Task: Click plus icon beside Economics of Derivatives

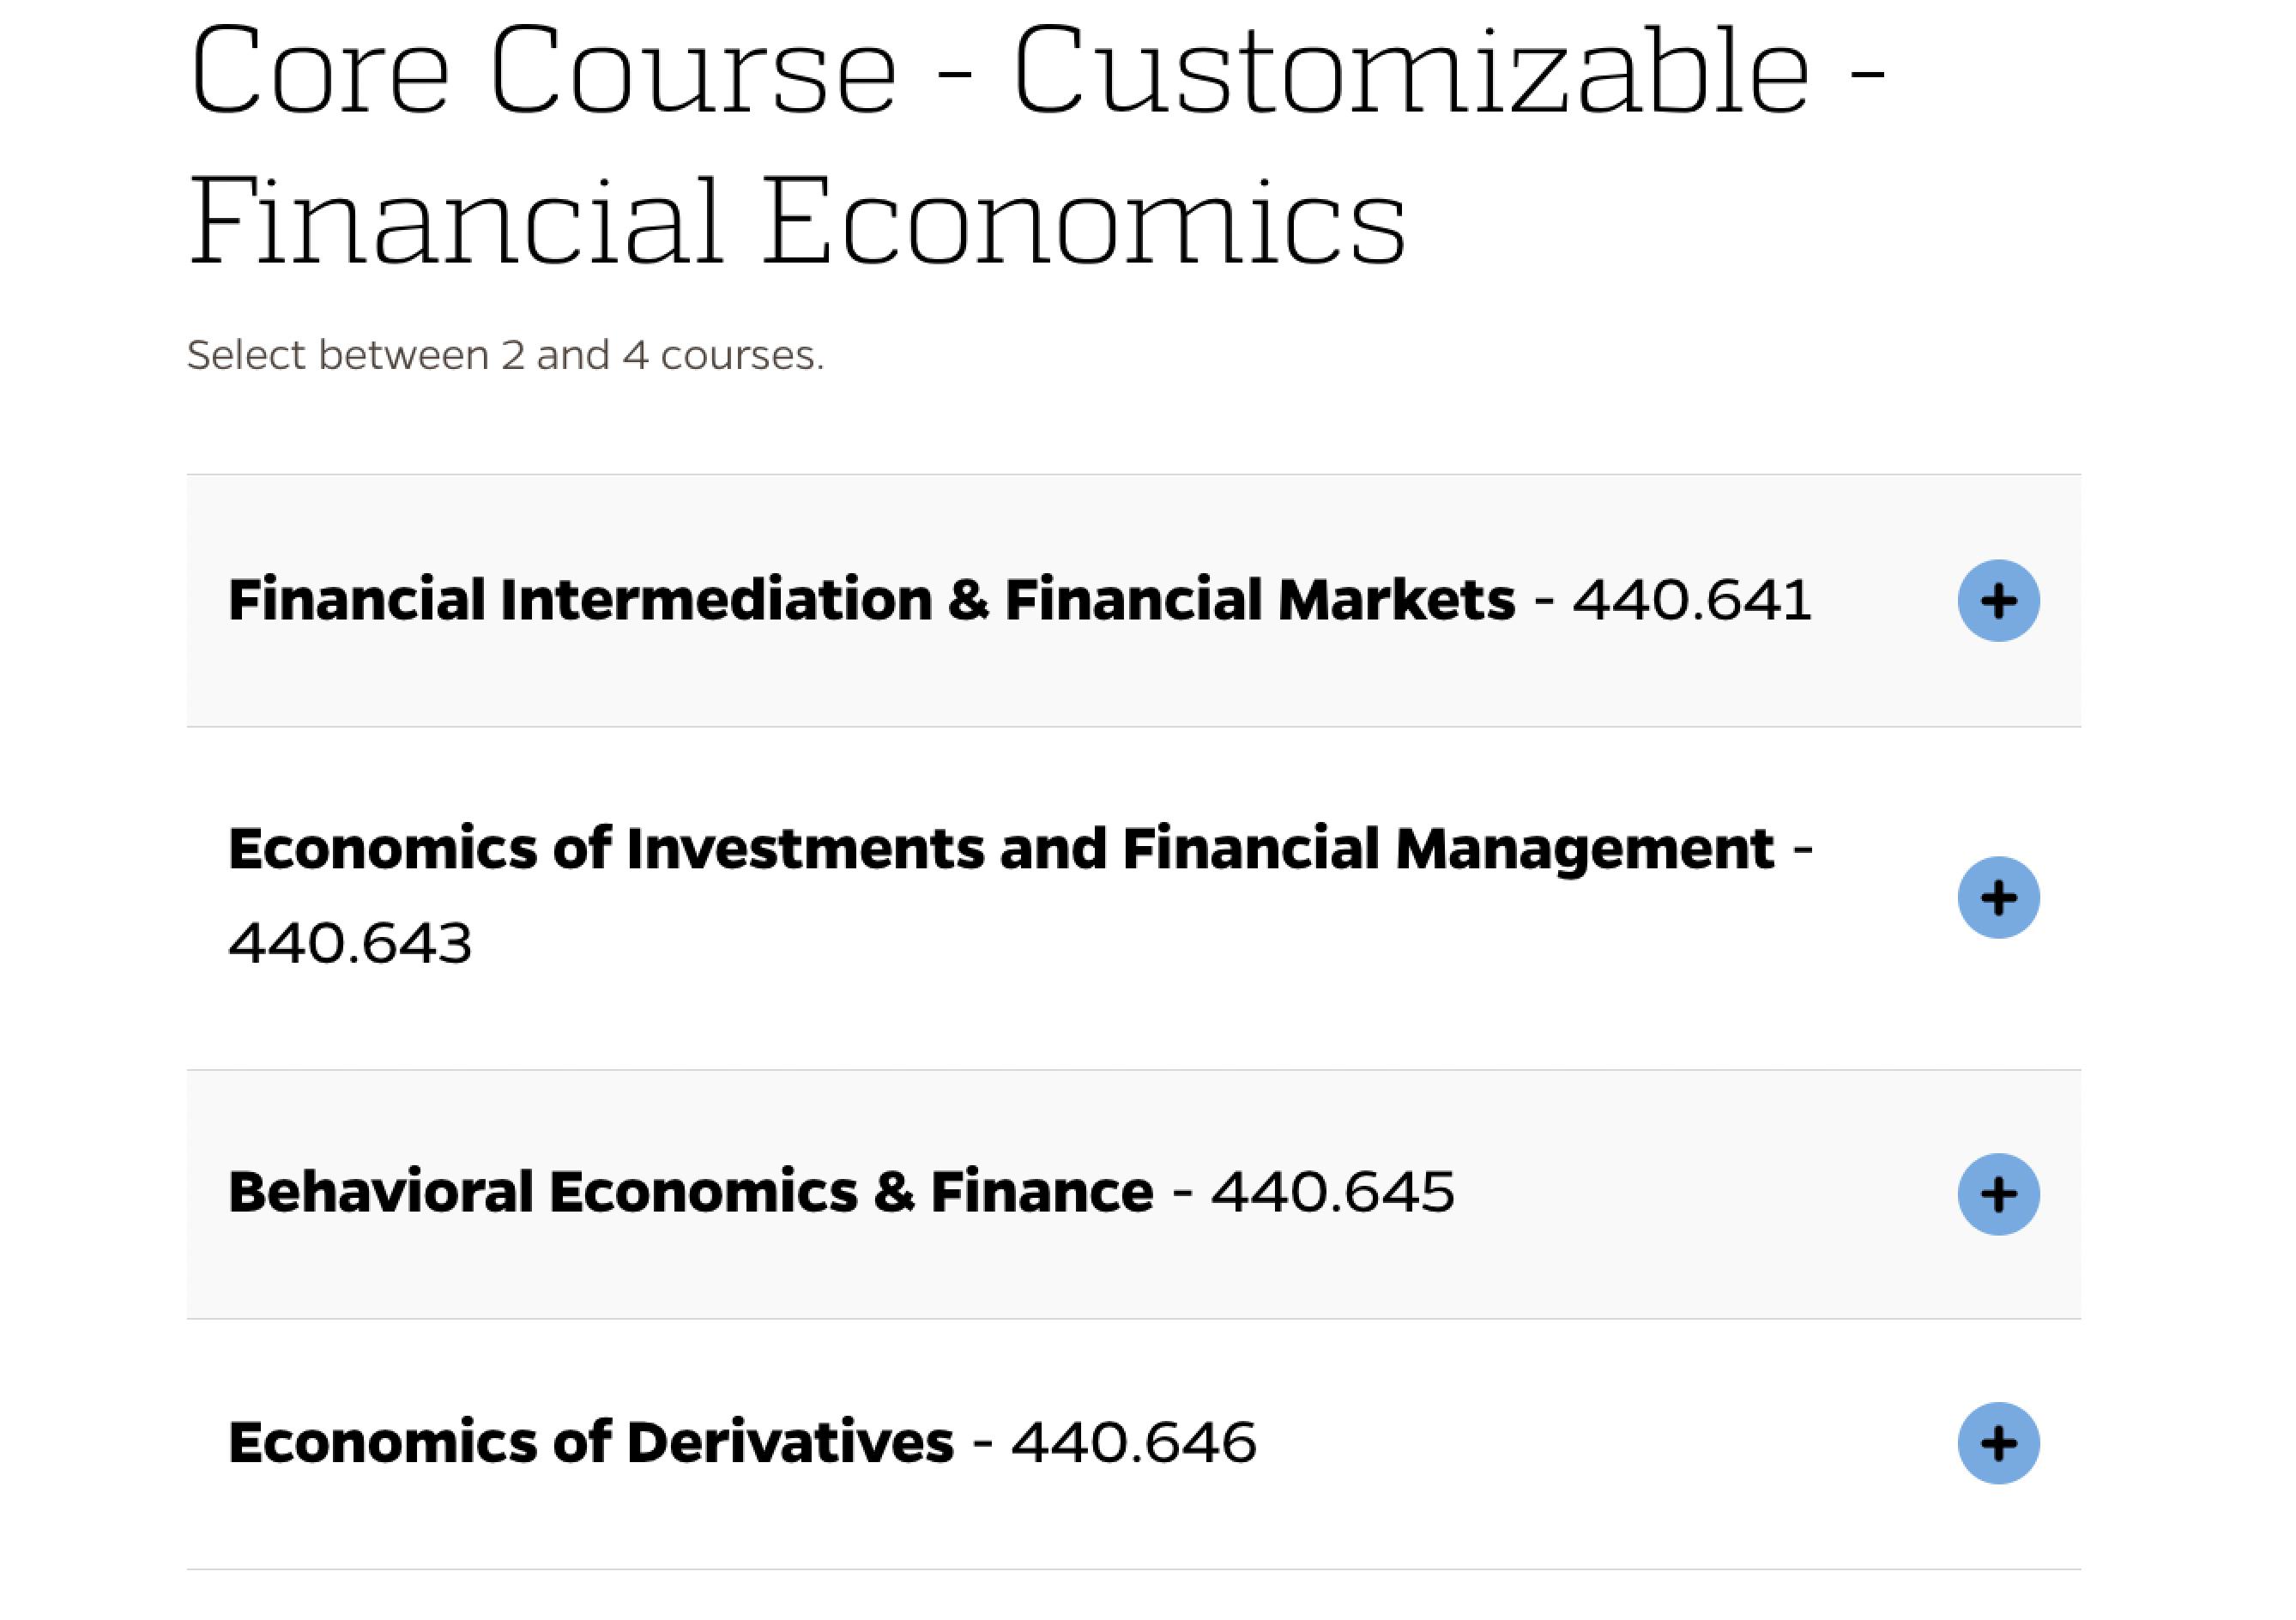Action: click(1998, 1443)
